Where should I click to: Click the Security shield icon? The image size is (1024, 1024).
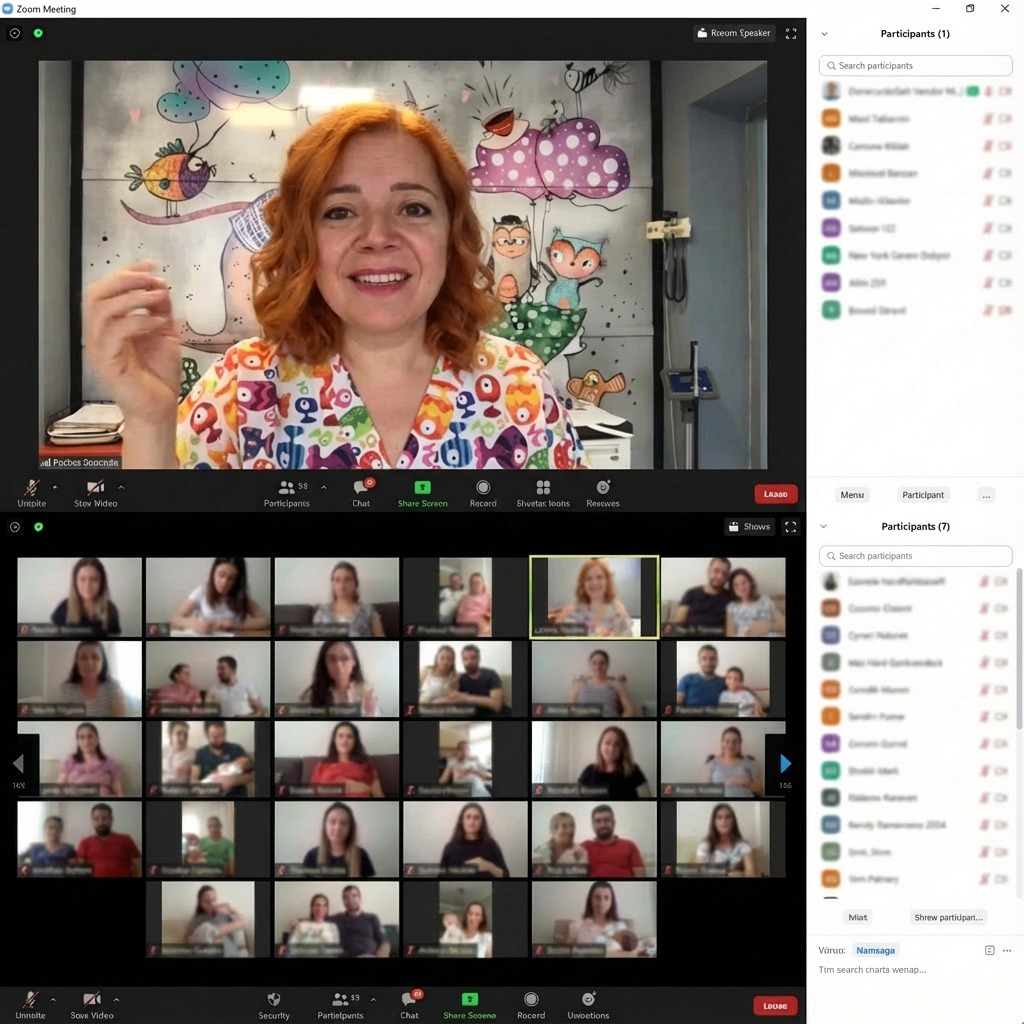pos(274,999)
